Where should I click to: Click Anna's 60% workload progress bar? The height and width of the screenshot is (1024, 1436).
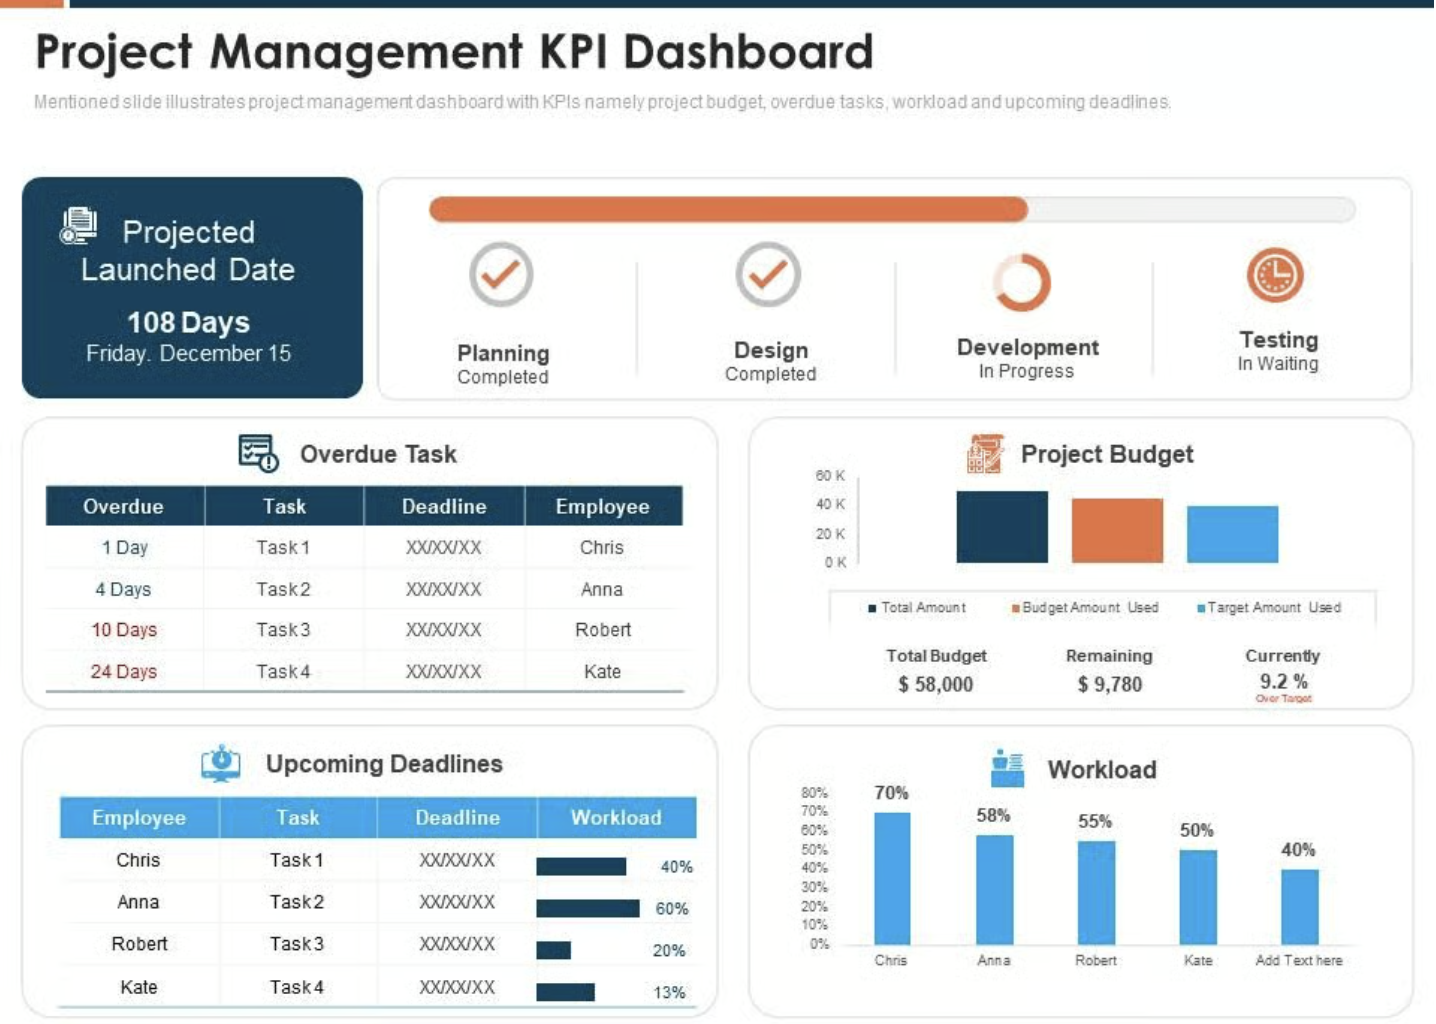coord(587,908)
